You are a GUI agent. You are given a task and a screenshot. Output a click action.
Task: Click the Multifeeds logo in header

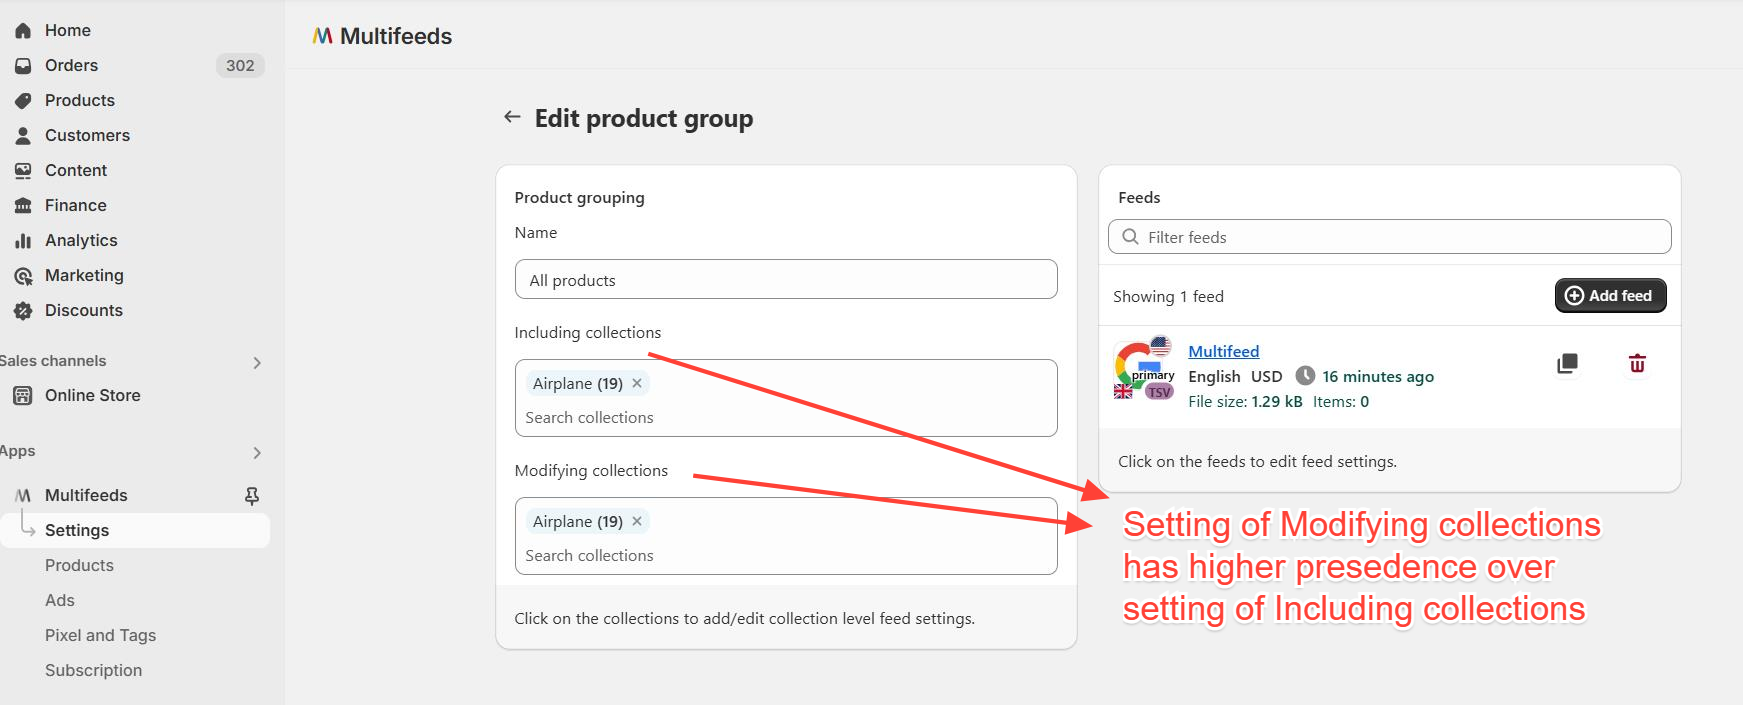coord(322,36)
